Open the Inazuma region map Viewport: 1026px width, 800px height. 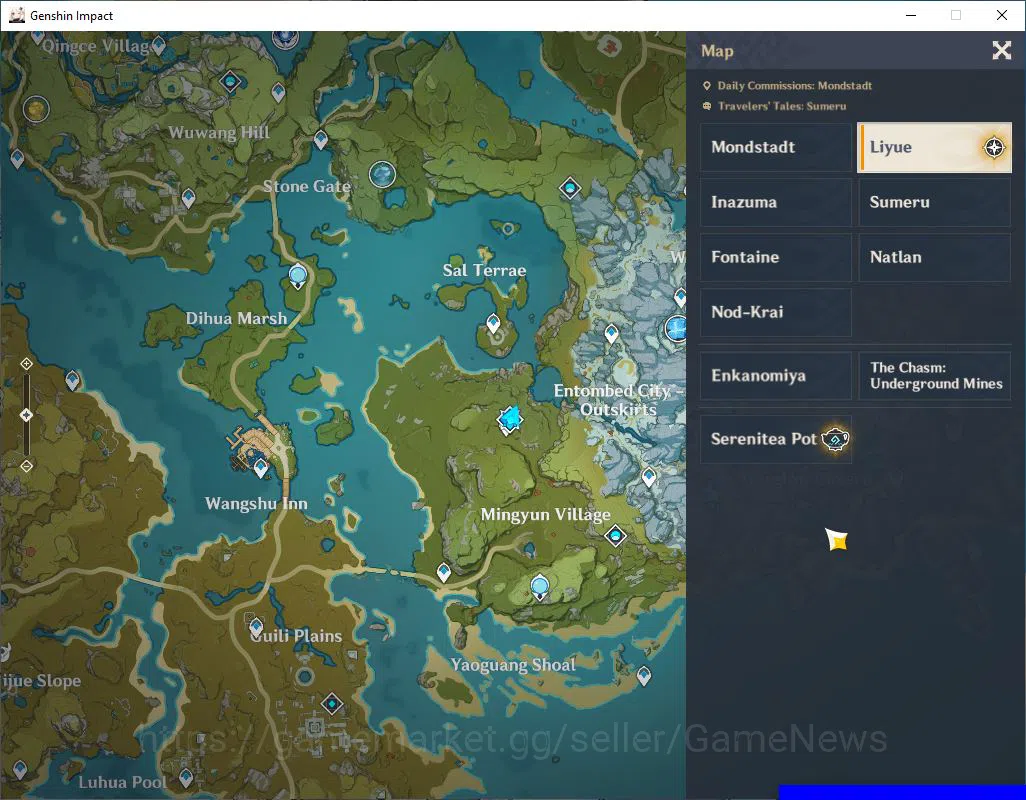click(776, 202)
